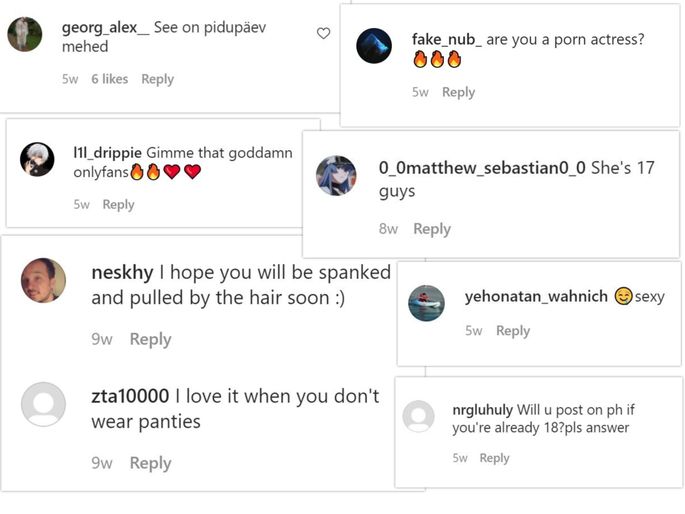Reply to nrgluhuly comment

pos(494,458)
